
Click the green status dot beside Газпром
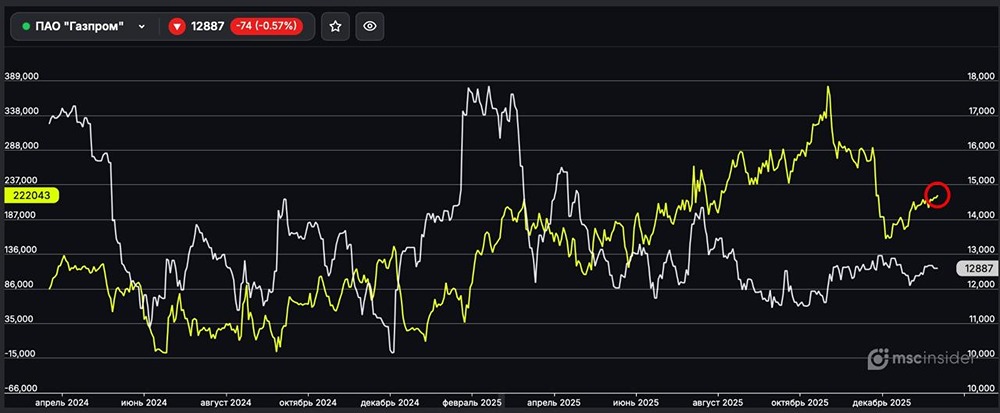26,27
